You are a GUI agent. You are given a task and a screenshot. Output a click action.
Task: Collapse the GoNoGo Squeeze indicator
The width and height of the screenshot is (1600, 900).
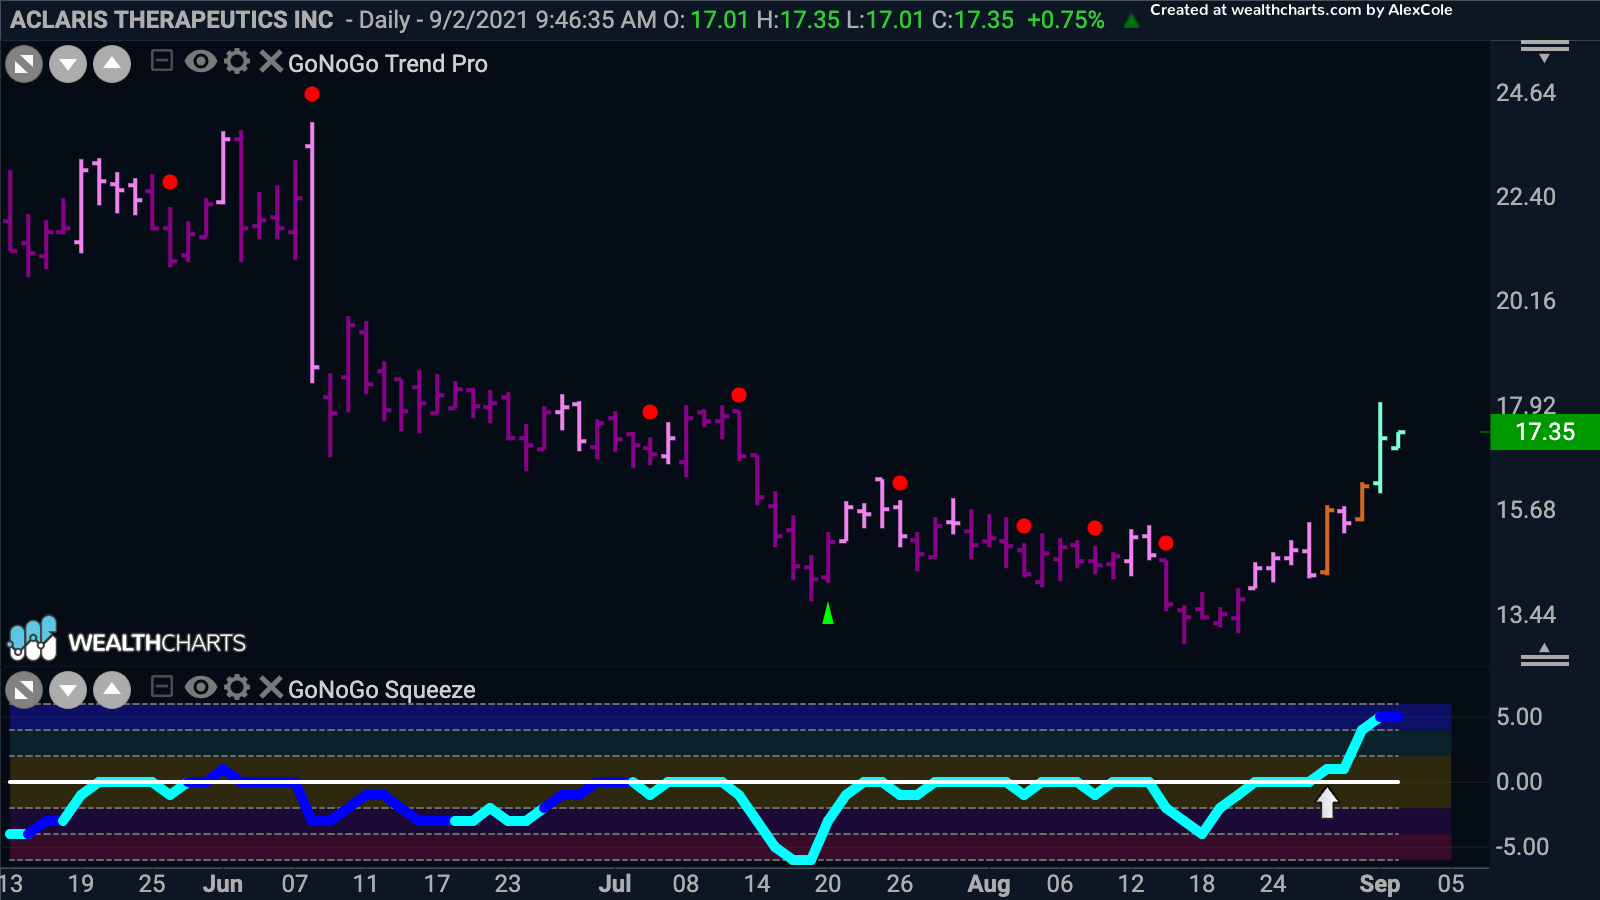click(161, 687)
